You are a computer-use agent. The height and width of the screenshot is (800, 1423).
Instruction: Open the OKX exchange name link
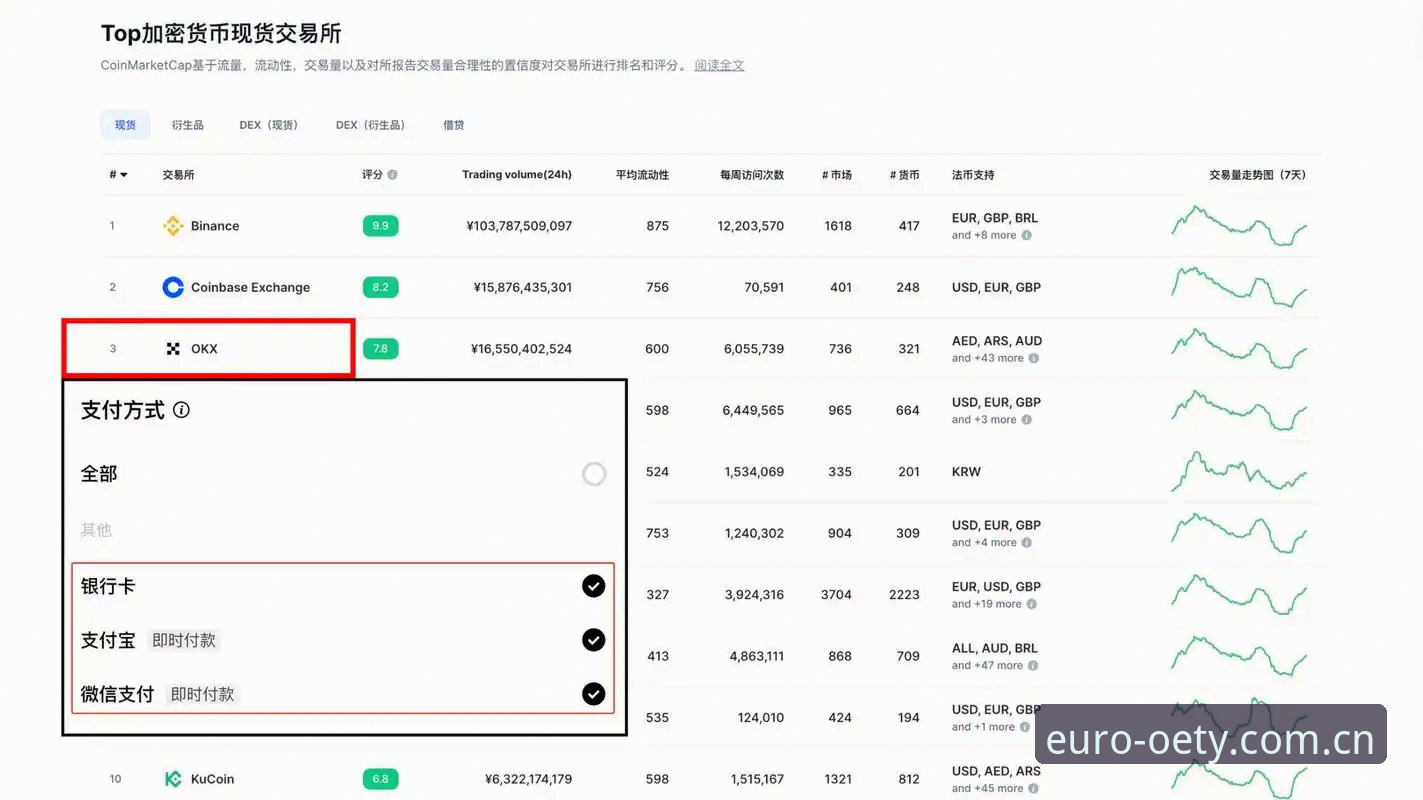(204, 349)
